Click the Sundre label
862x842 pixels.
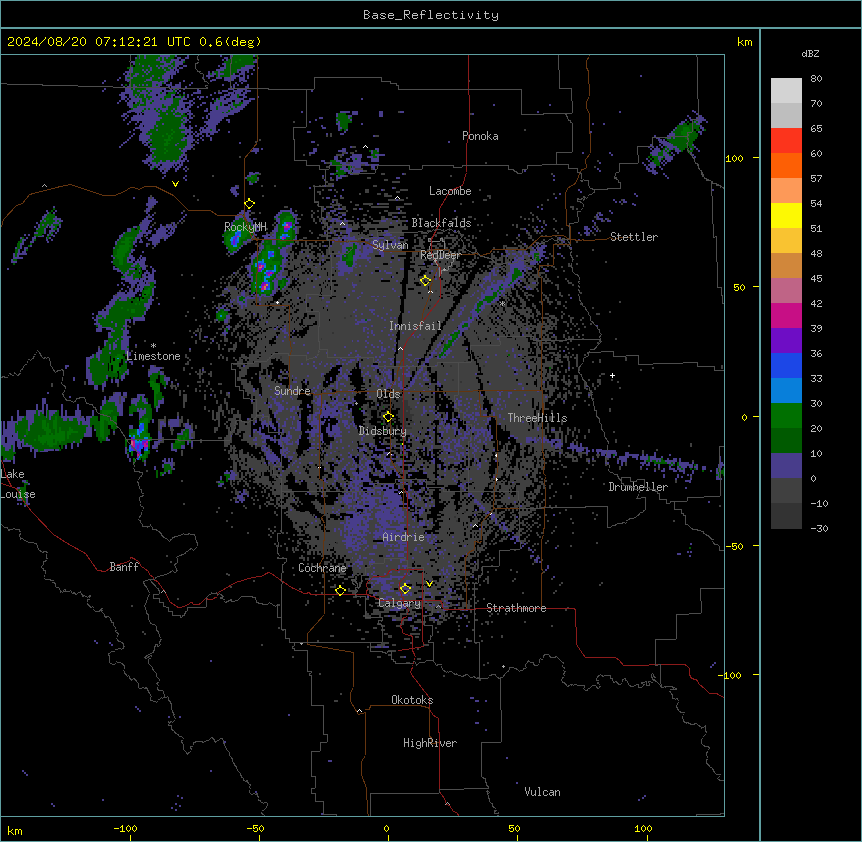[x=292, y=391]
